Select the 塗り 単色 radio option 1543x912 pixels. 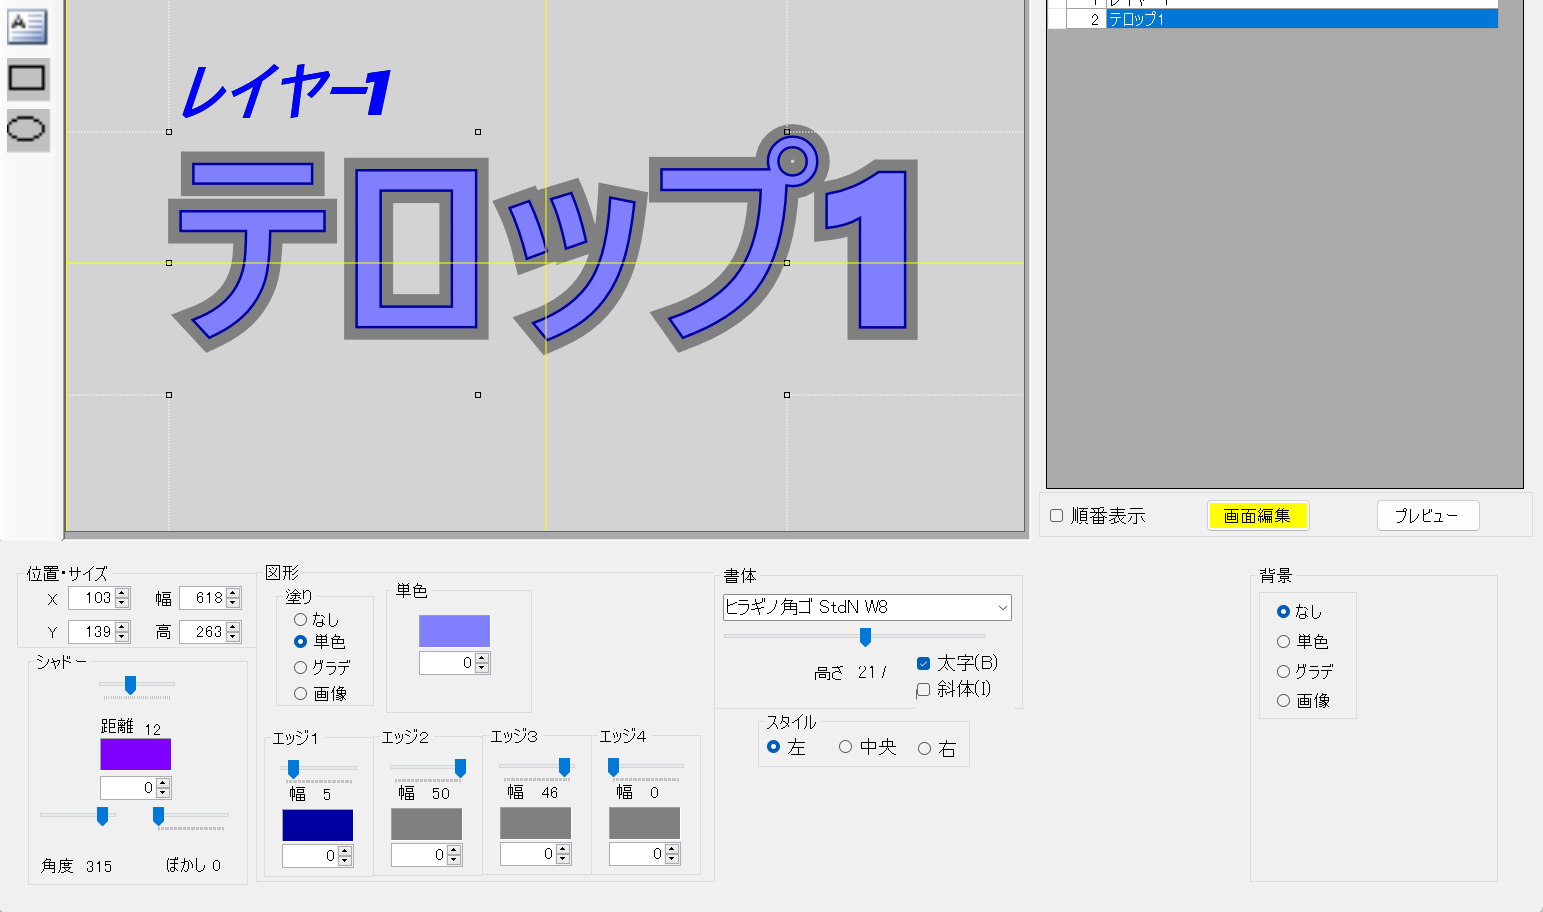pos(300,642)
